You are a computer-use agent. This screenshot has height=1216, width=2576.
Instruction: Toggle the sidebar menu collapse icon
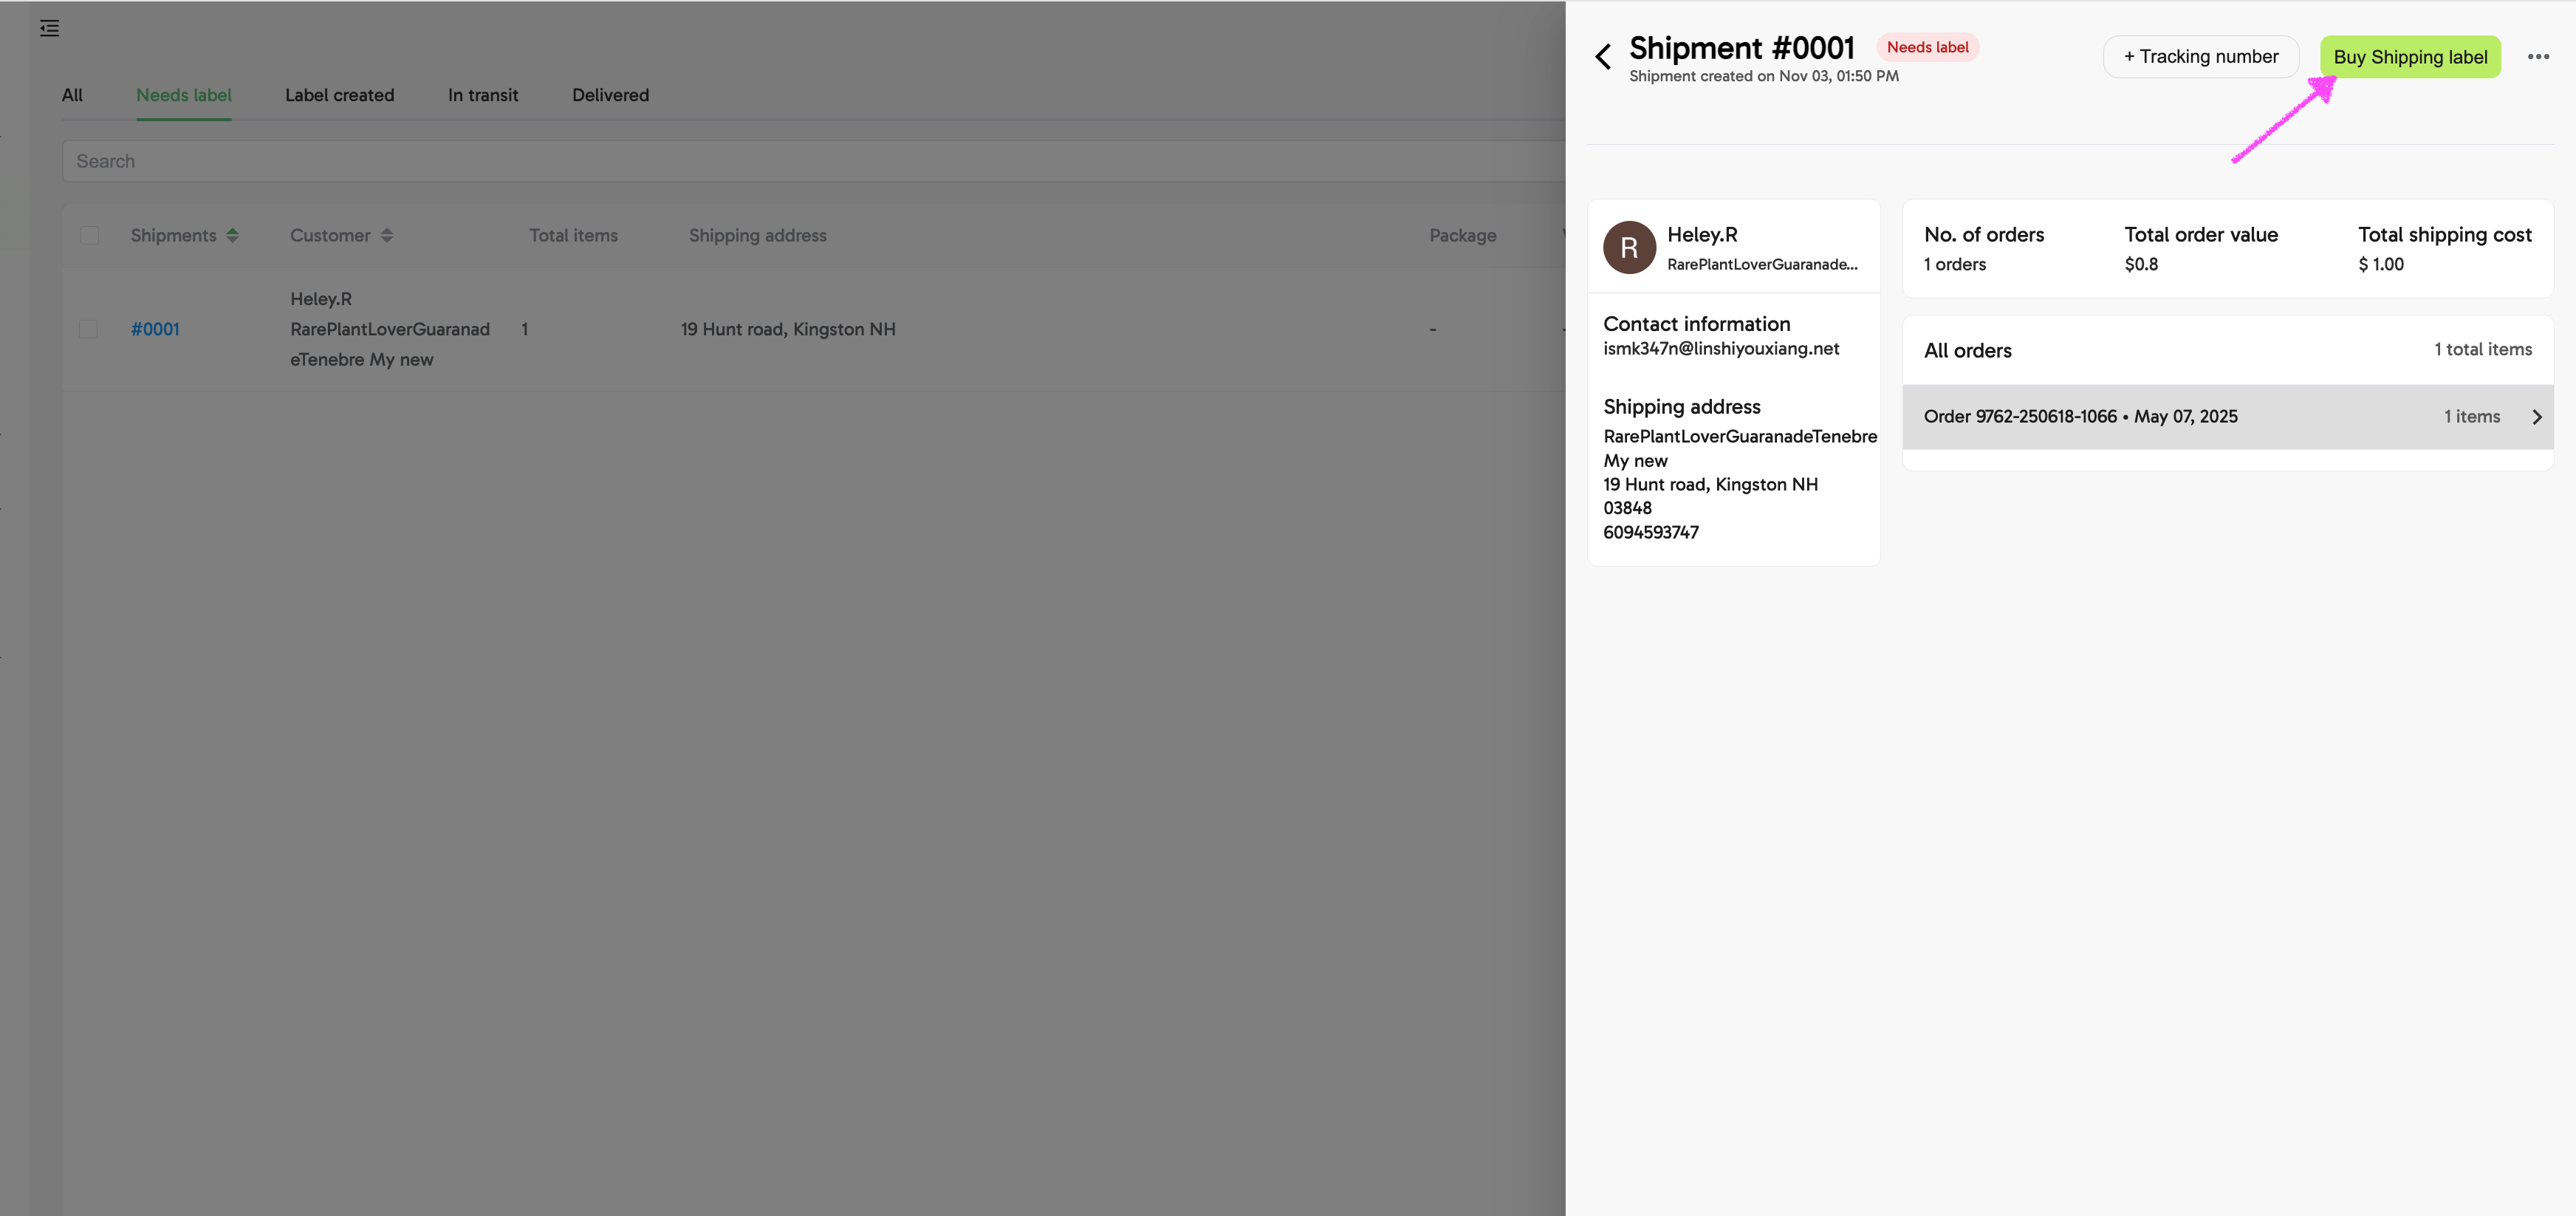pyautogui.click(x=49, y=28)
